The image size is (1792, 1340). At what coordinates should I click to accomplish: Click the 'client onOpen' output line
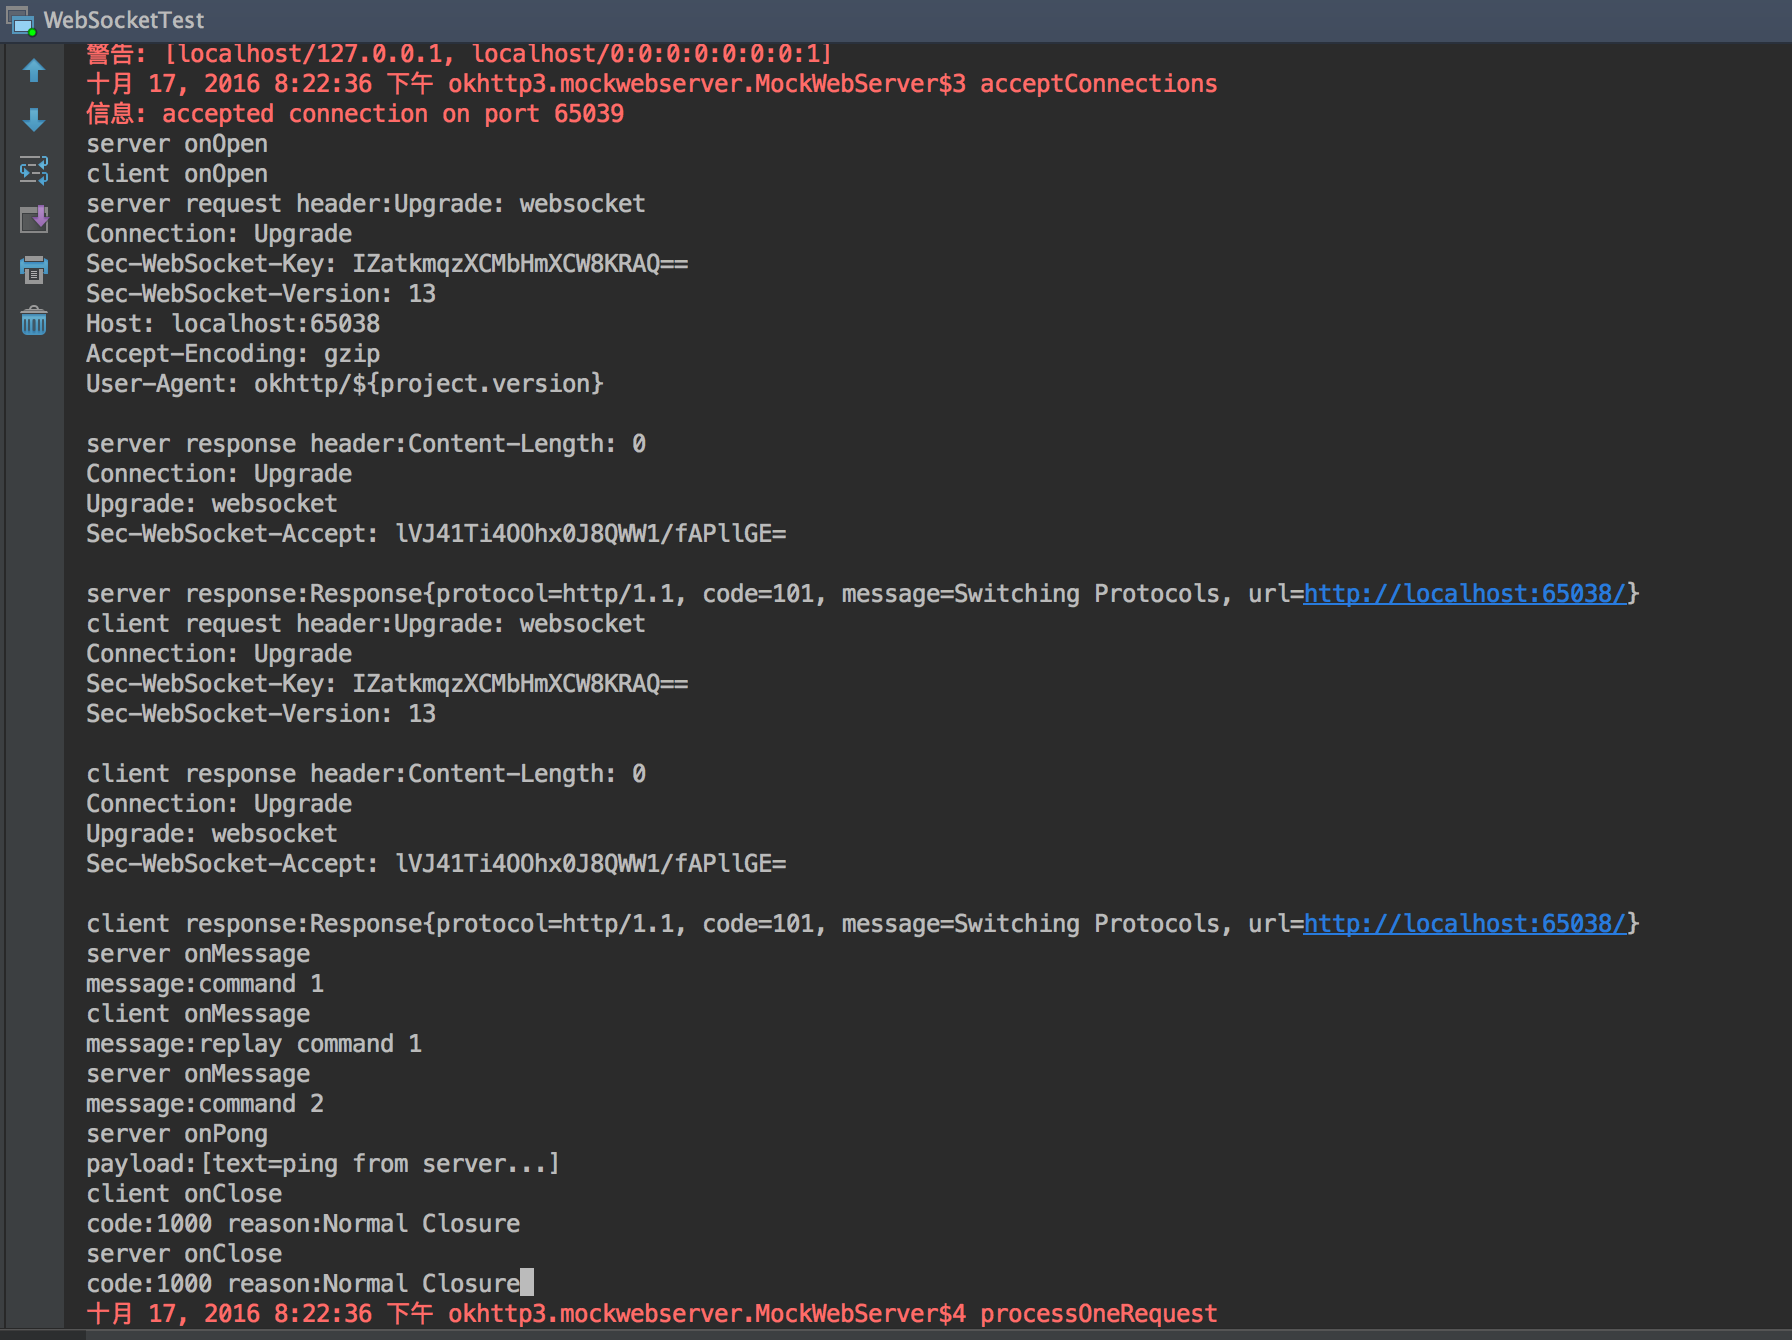click(177, 174)
